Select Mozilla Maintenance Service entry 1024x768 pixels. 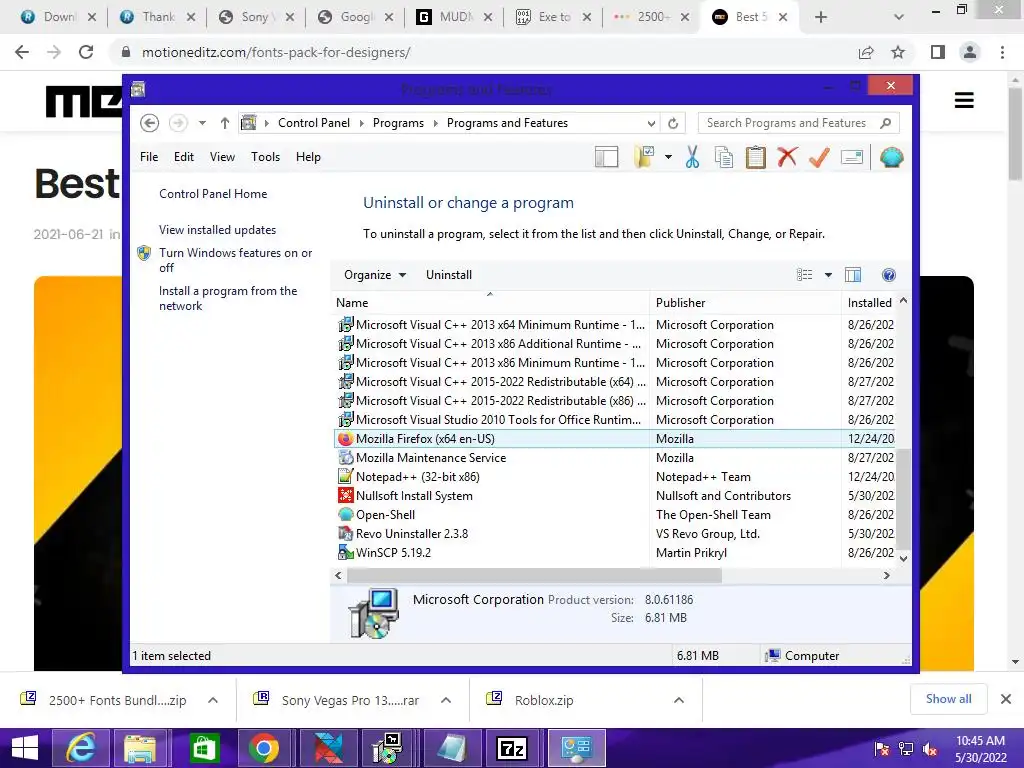(x=614, y=458)
